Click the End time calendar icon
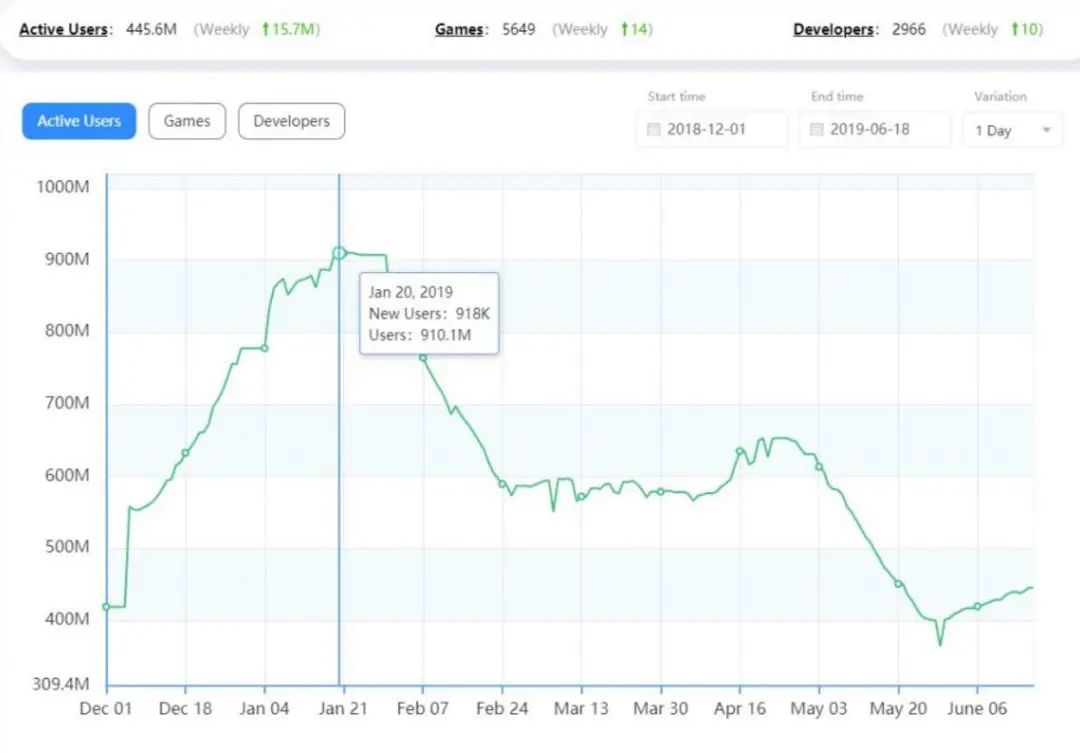Screen dimensions: 1080x753 pyautogui.click(x=816, y=130)
